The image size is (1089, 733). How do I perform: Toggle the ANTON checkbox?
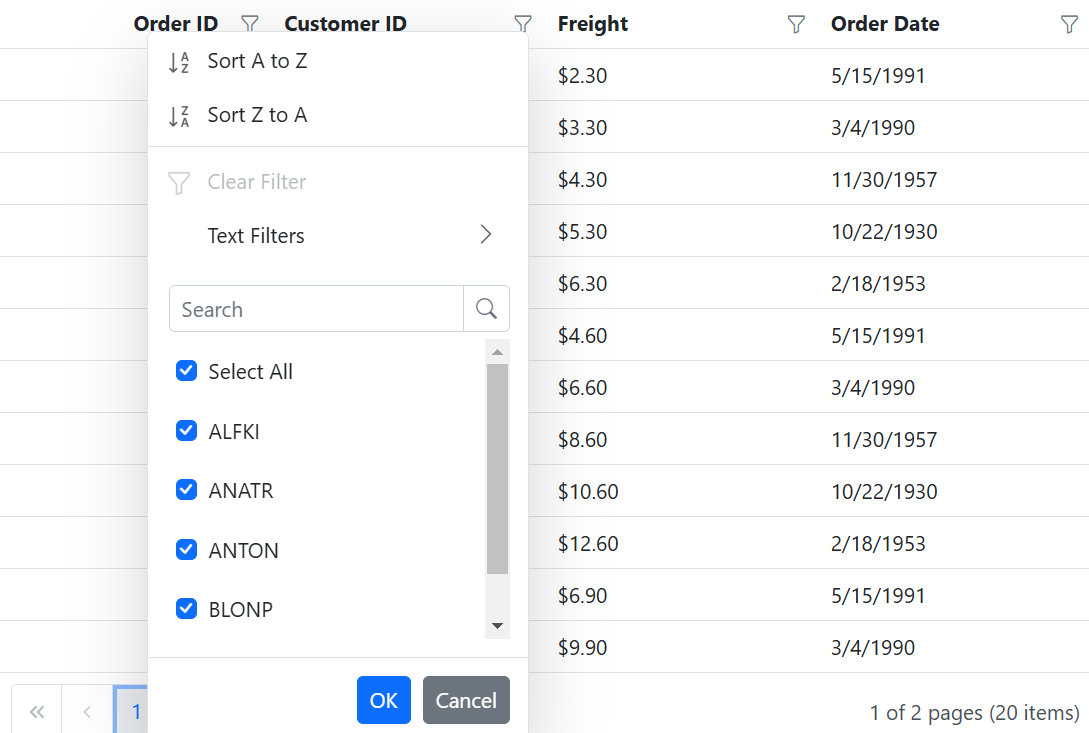pos(186,550)
